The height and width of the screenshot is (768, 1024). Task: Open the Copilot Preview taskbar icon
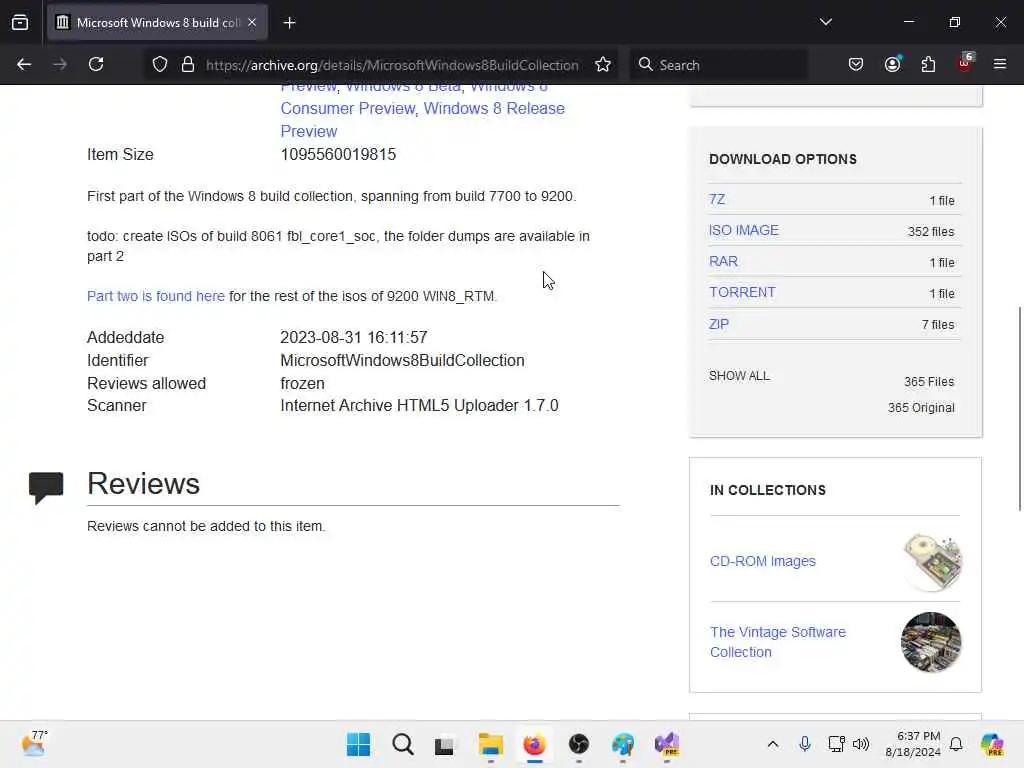[x=992, y=744]
